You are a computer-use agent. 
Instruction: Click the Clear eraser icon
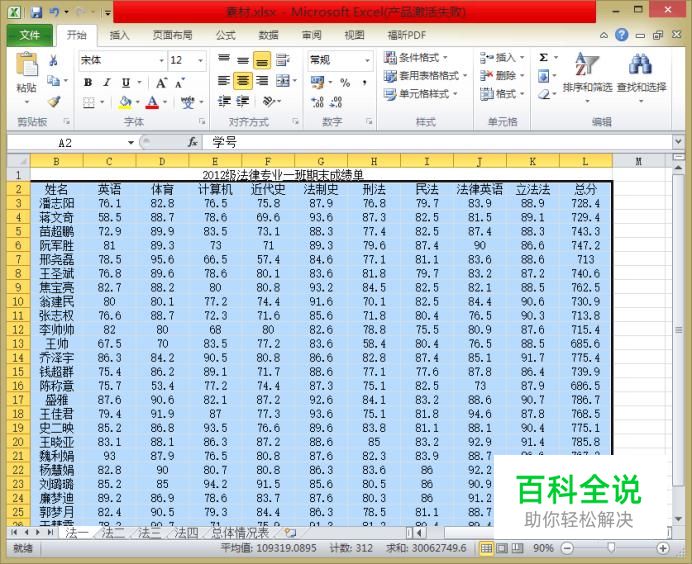544,94
